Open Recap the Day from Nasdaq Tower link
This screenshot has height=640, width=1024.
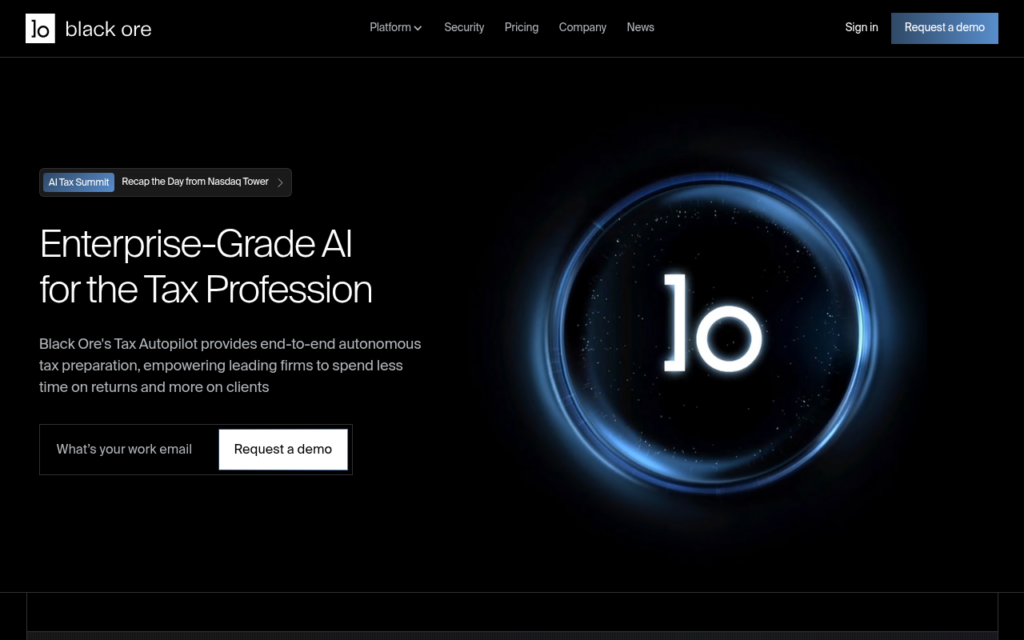[195, 182]
